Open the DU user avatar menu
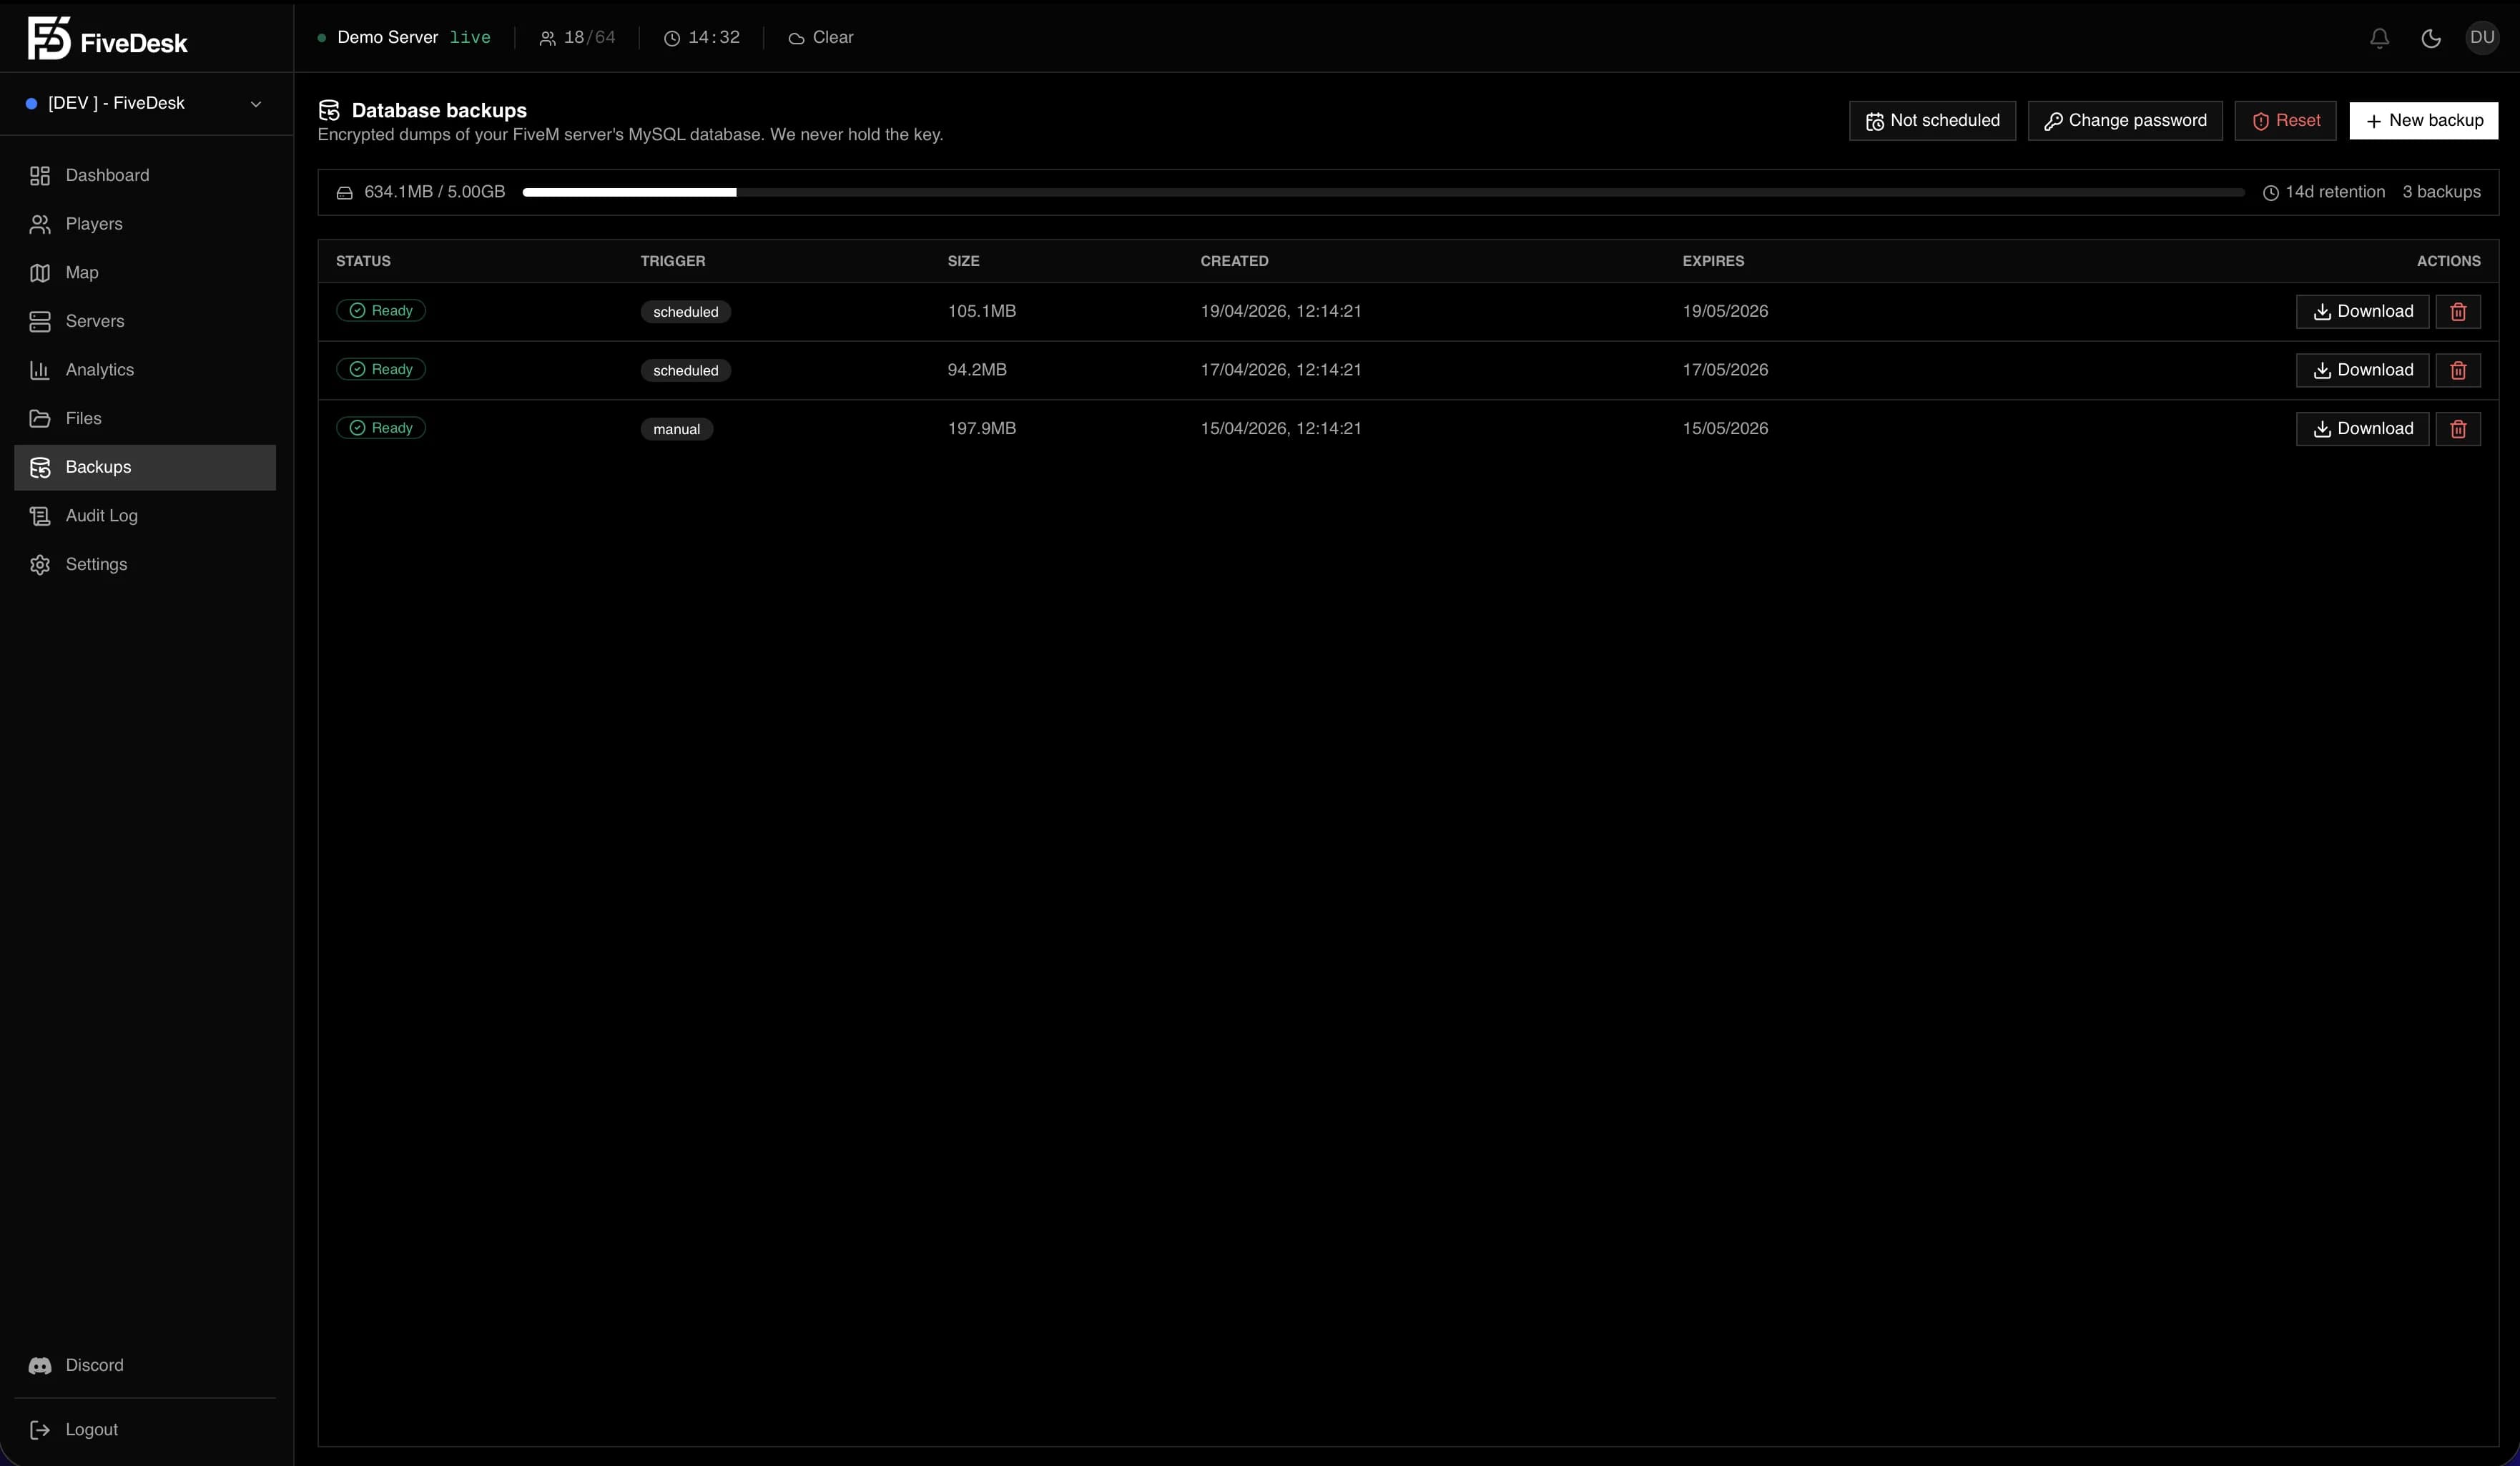This screenshot has height=1466, width=2520. pyautogui.click(x=2482, y=38)
